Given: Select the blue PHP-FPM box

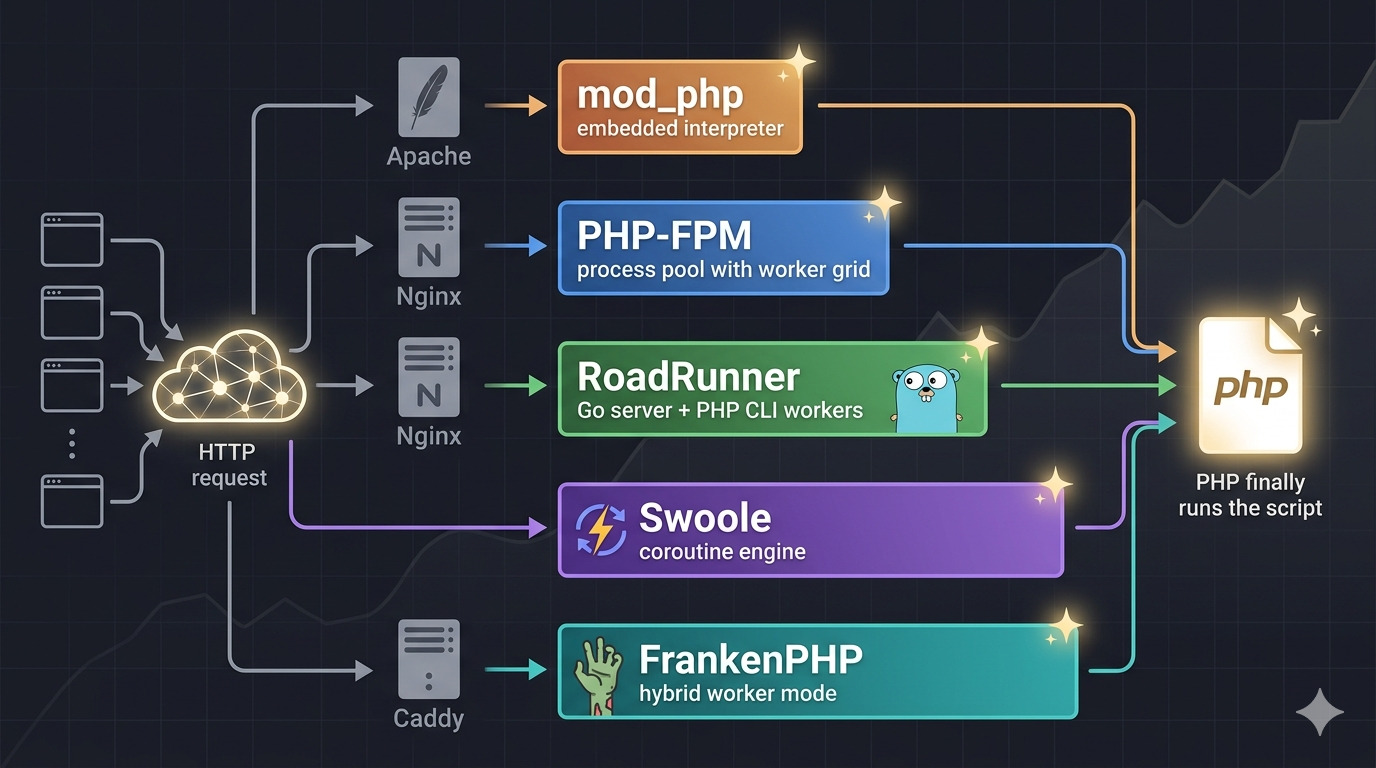Looking at the screenshot, I should point(723,247).
